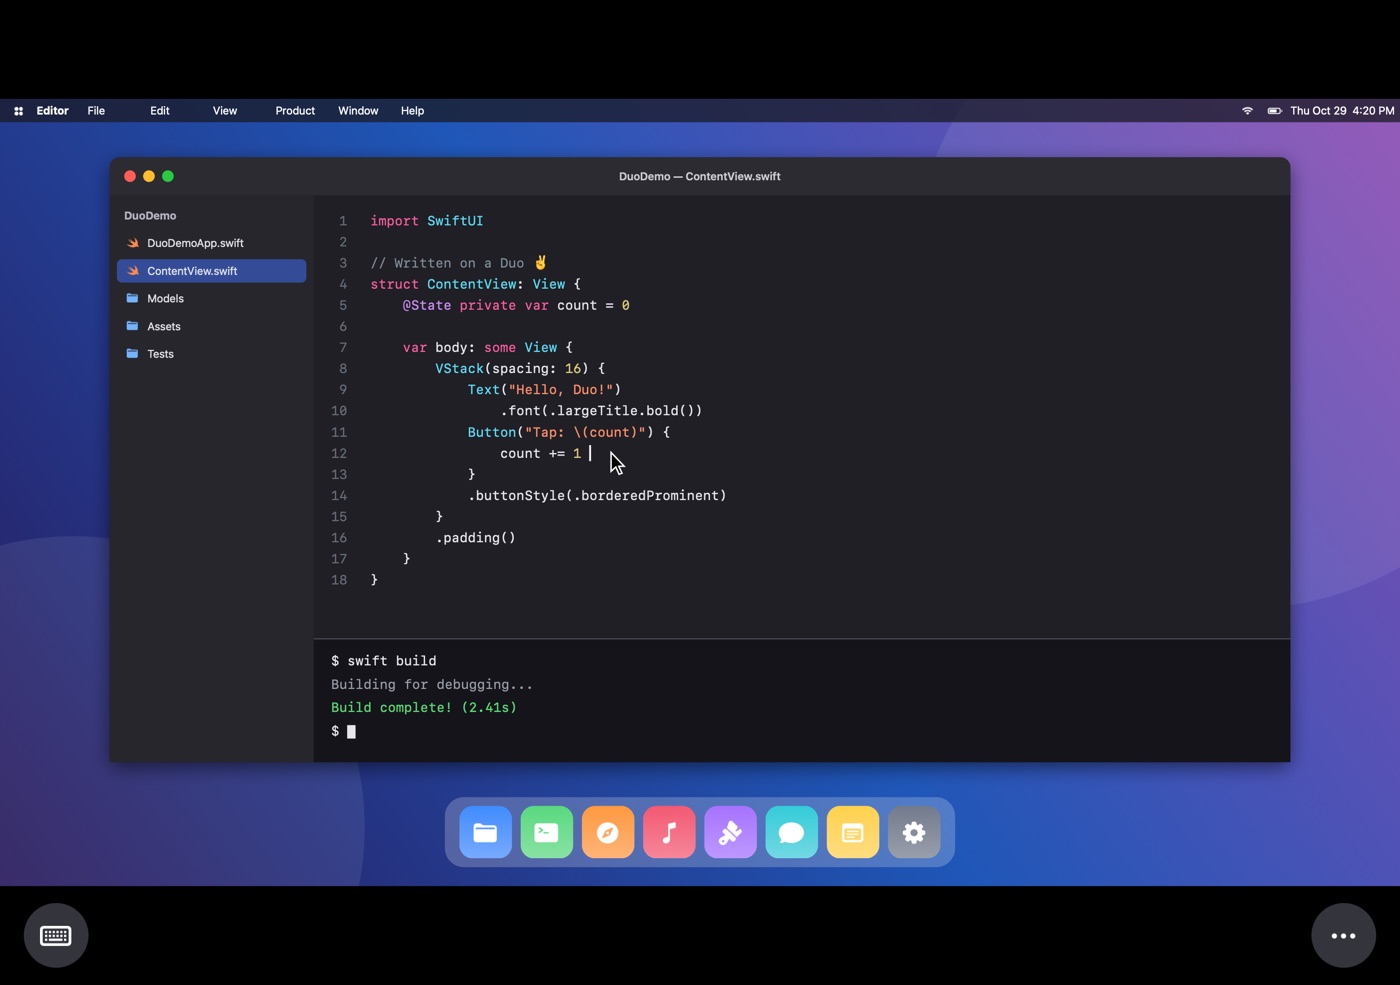Click line number 18 in the gutter
Viewport: 1400px width, 985px height.
[339, 580]
